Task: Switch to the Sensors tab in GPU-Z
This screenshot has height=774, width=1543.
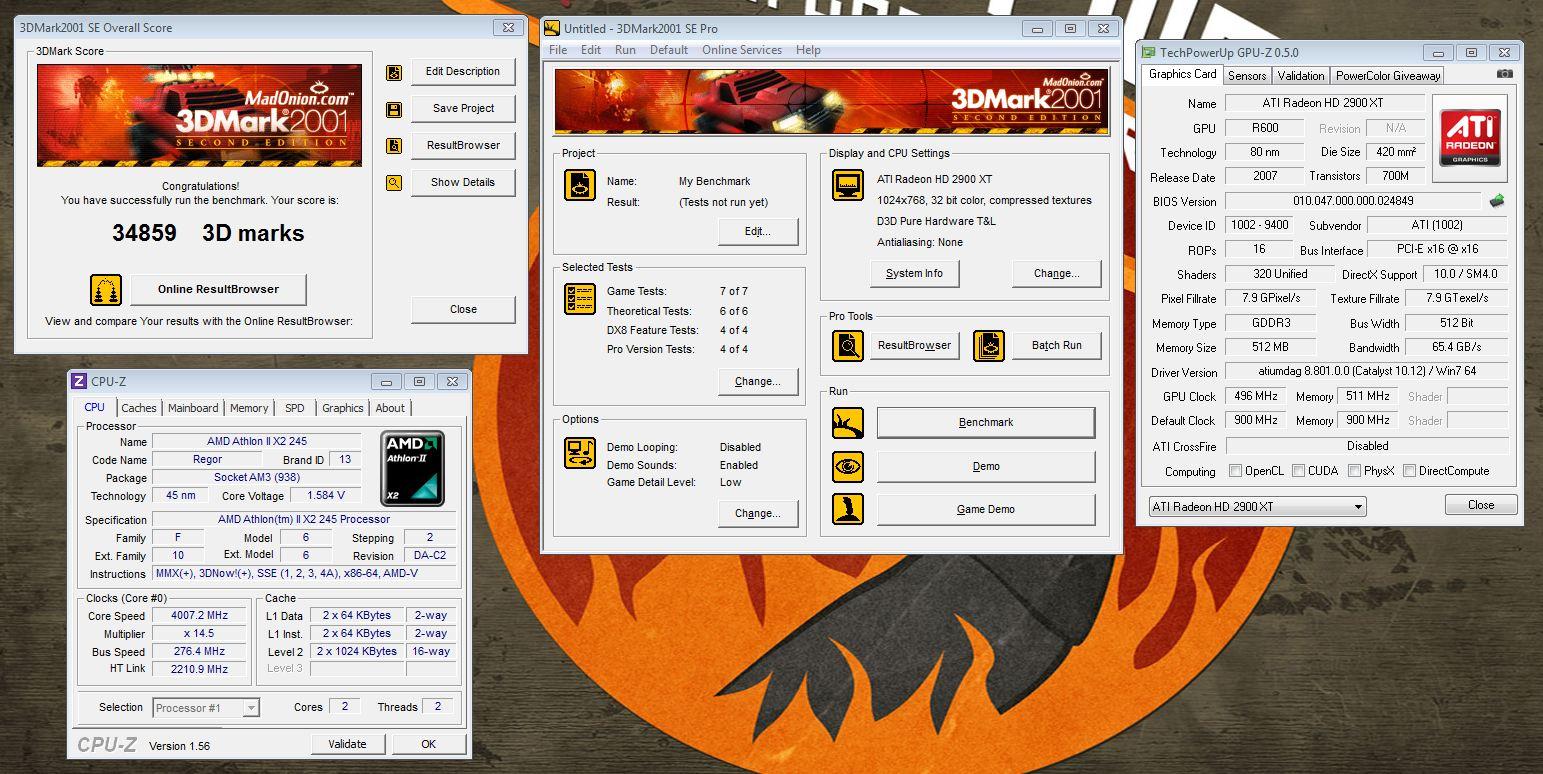Action: click(x=1247, y=76)
